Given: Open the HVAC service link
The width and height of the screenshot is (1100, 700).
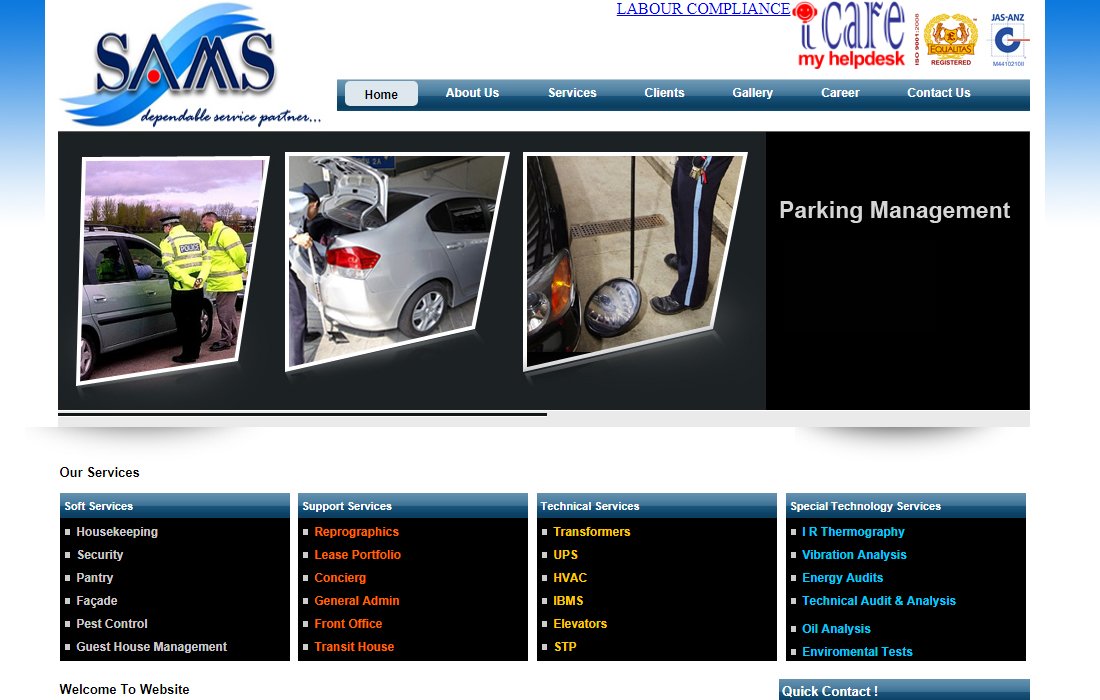Looking at the screenshot, I should click(570, 578).
